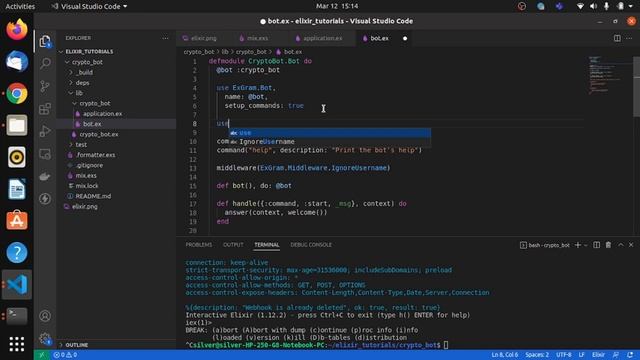This screenshot has height=360, width=640.
Task: Open the Explorer view in activity bar
Action: 45,41
